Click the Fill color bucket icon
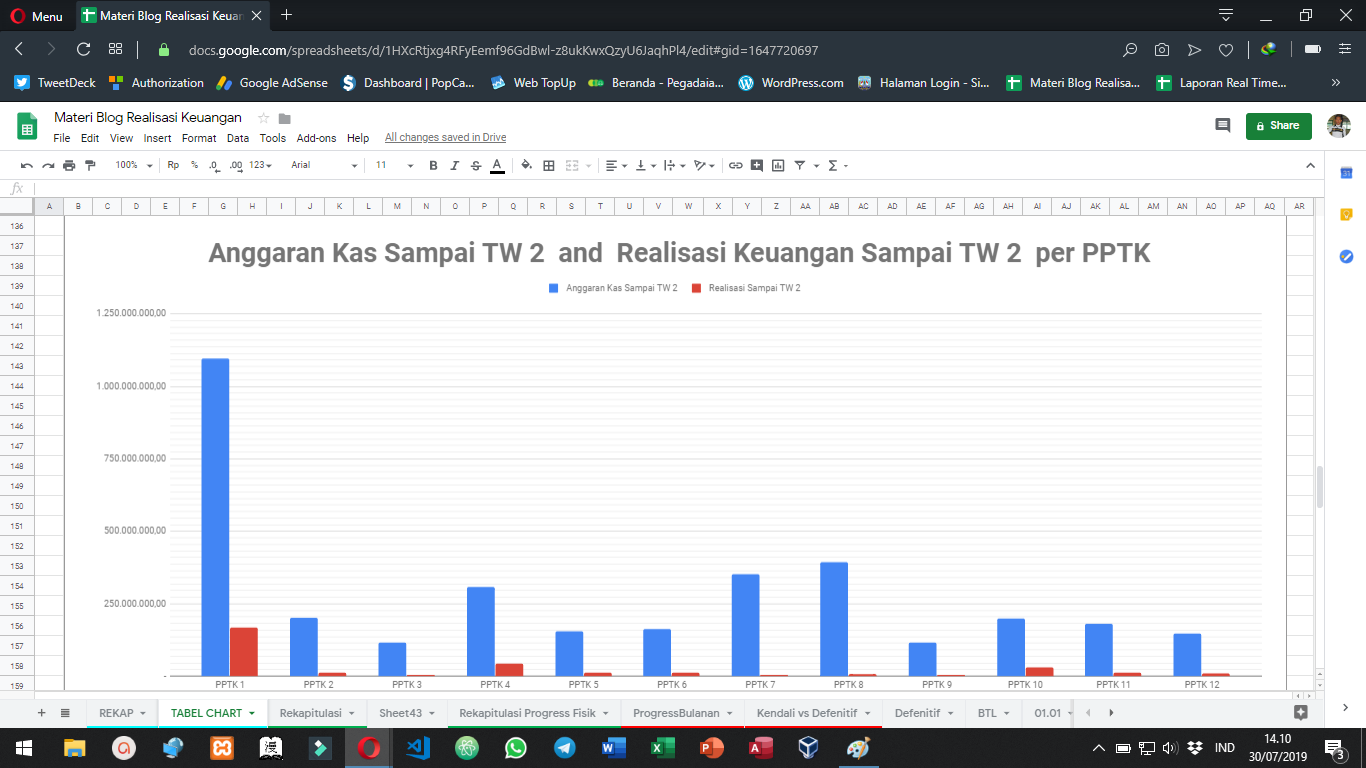This screenshot has width=1366, height=768. tap(527, 165)
